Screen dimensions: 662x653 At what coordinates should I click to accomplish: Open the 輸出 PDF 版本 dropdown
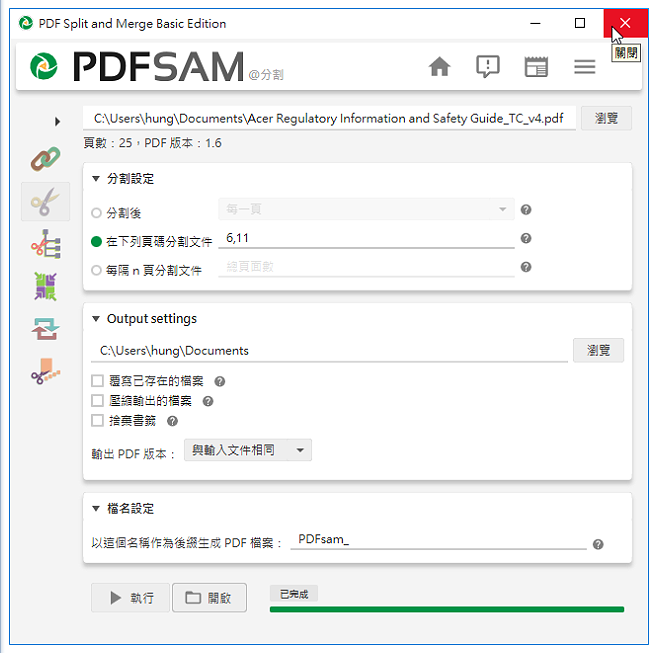248,450
